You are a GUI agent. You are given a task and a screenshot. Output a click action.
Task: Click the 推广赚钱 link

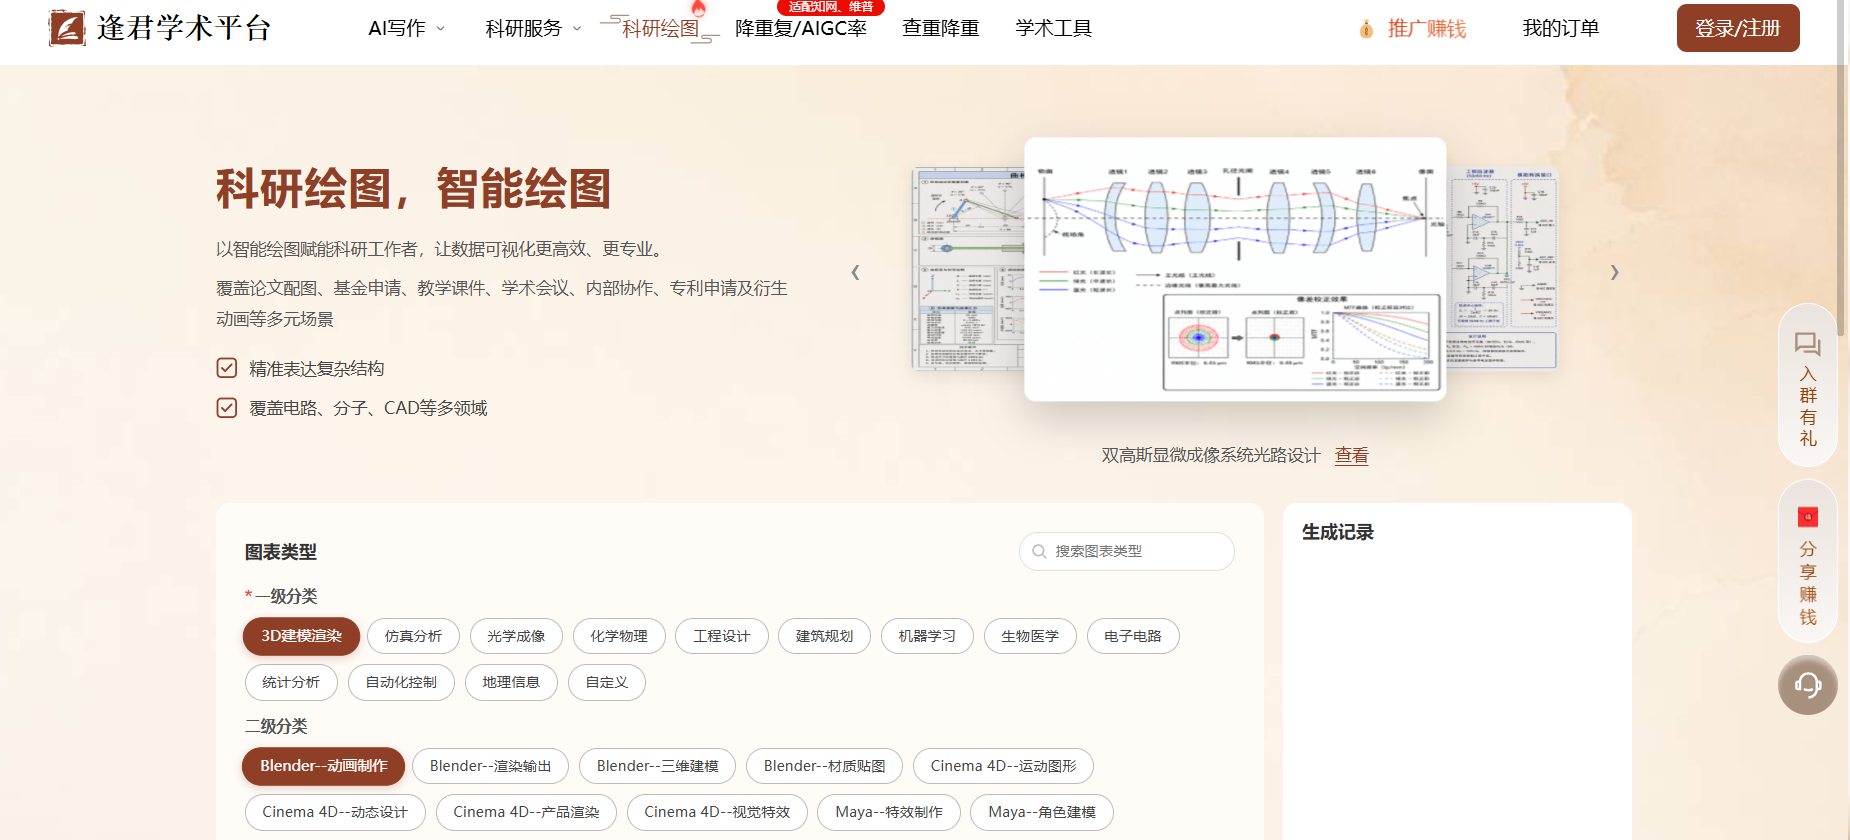(x=1427, y=28)
